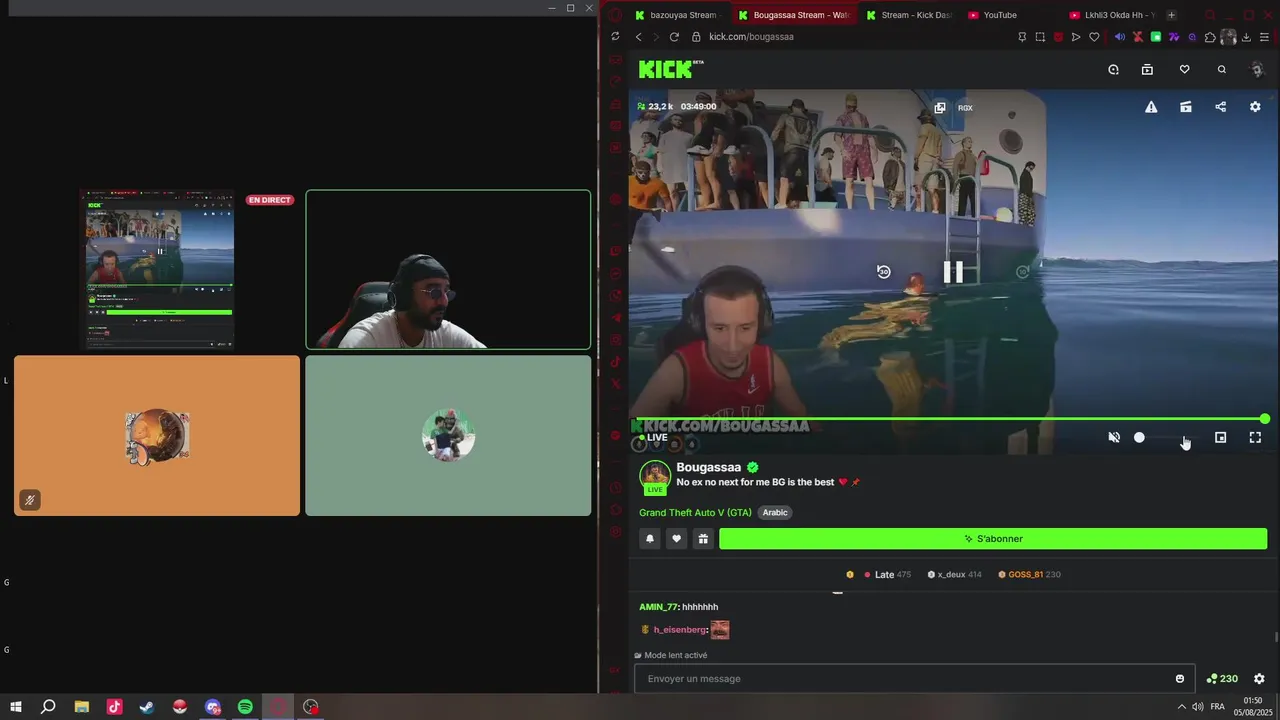Open Windows taskbar search
1280x720 pixels.
48,707
